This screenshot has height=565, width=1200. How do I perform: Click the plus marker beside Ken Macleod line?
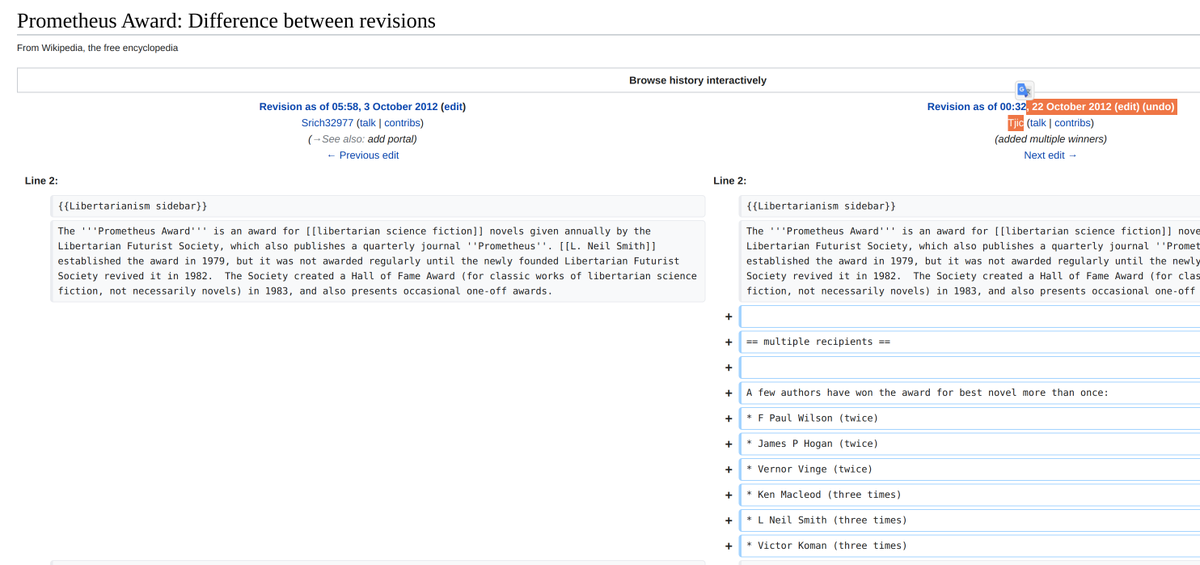point(728,495)
